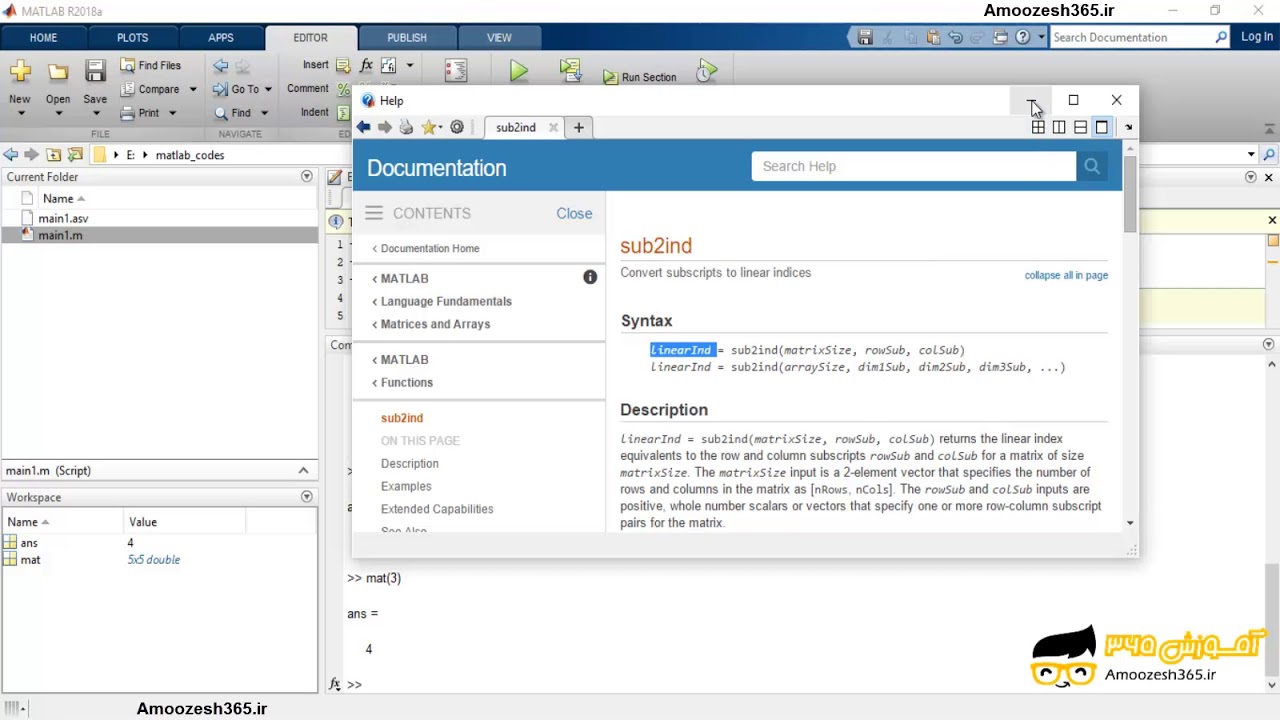Click the hamburger icon beside CONTENTS
The width and height of the screenshot is (1280, 720).
[374, 213]
